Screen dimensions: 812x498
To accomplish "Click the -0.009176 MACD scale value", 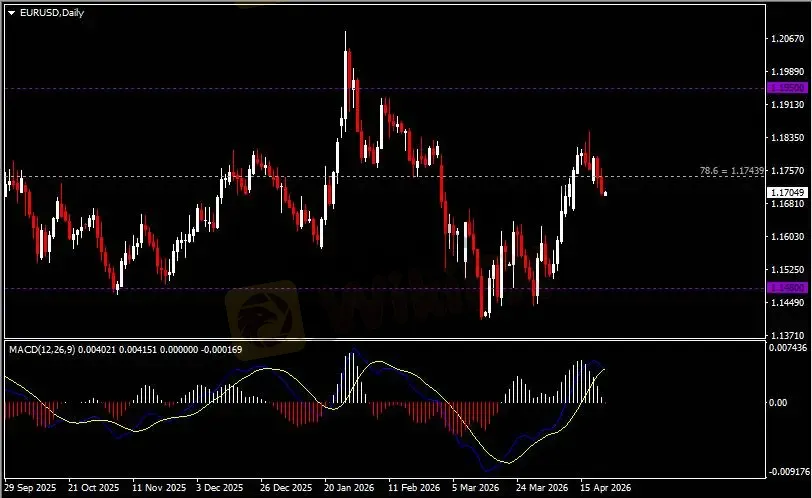I will [788, 470].
